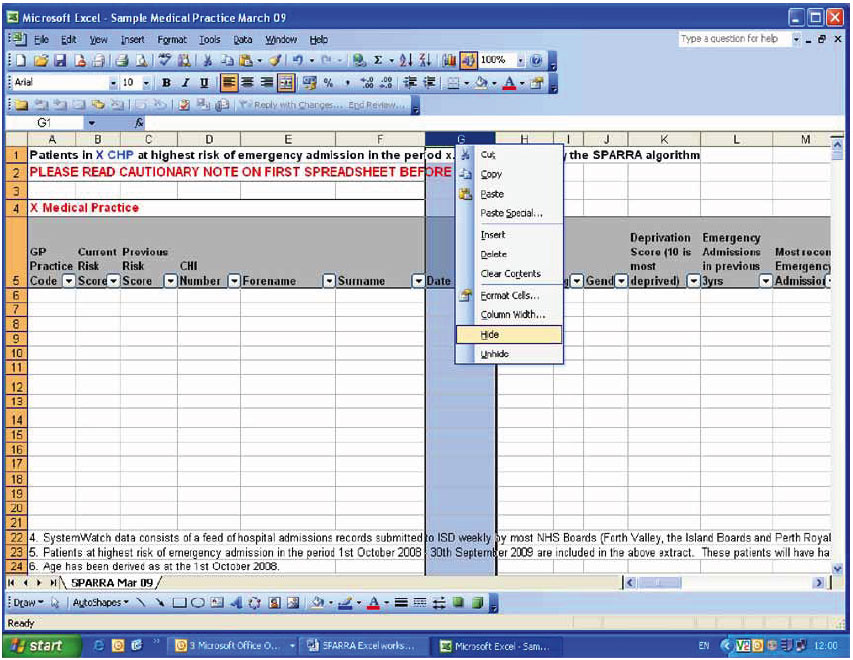Increase decimal places
The image size is (853, 660).
point(367,83)
